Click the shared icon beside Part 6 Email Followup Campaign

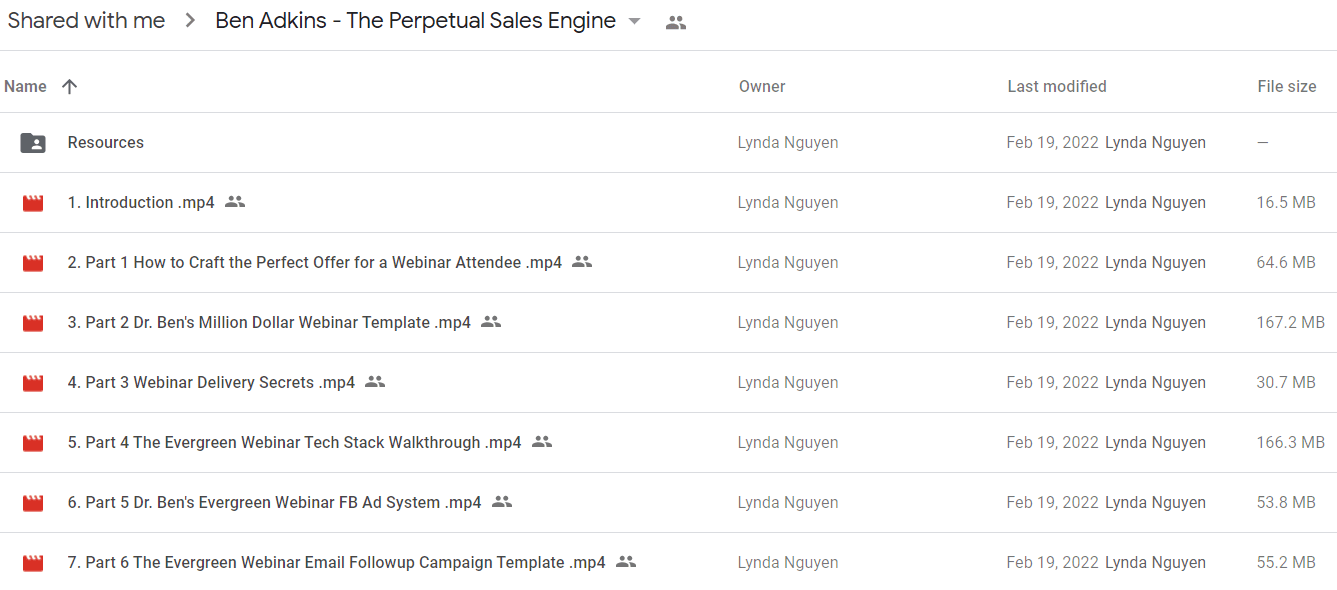tap(626, 562)
